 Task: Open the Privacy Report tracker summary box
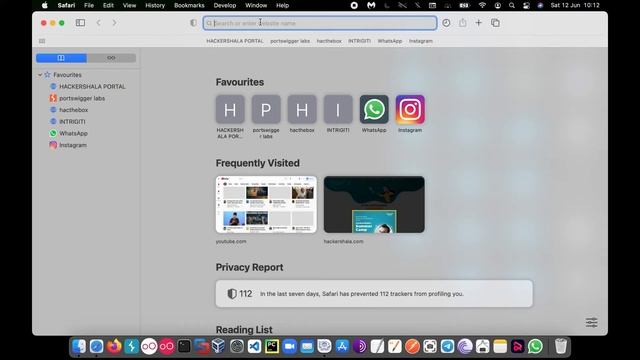pyautogui.click(x=374, y=293)
